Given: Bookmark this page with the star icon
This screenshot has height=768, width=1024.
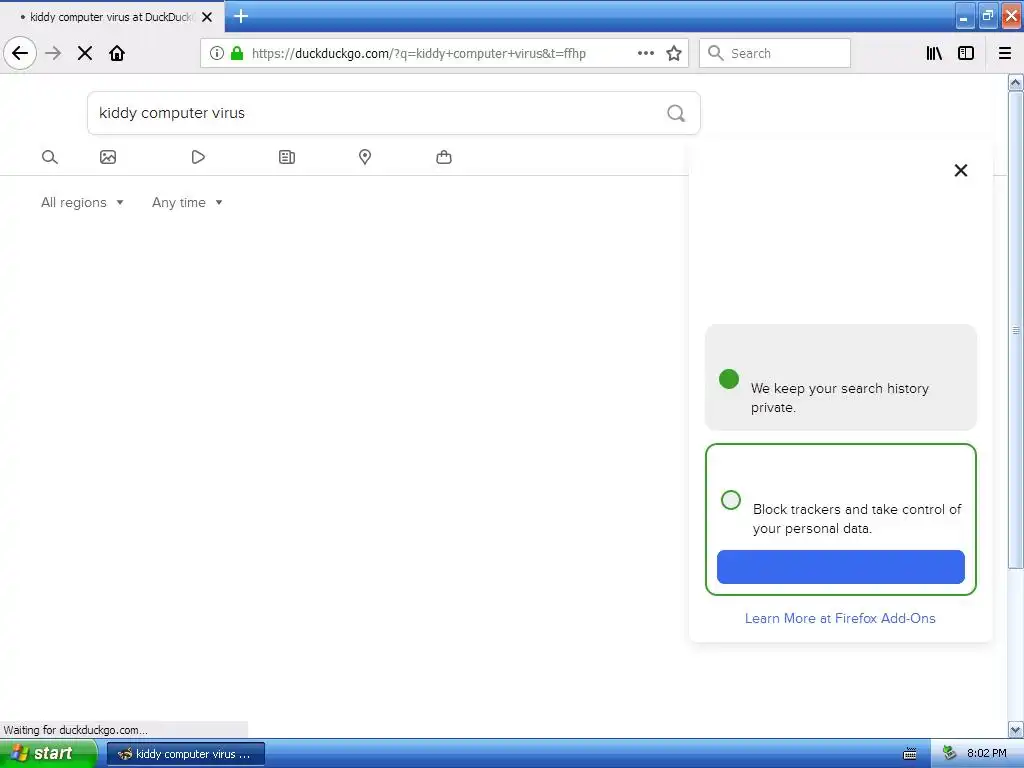Looking at the screenshot, I should 674,53.
